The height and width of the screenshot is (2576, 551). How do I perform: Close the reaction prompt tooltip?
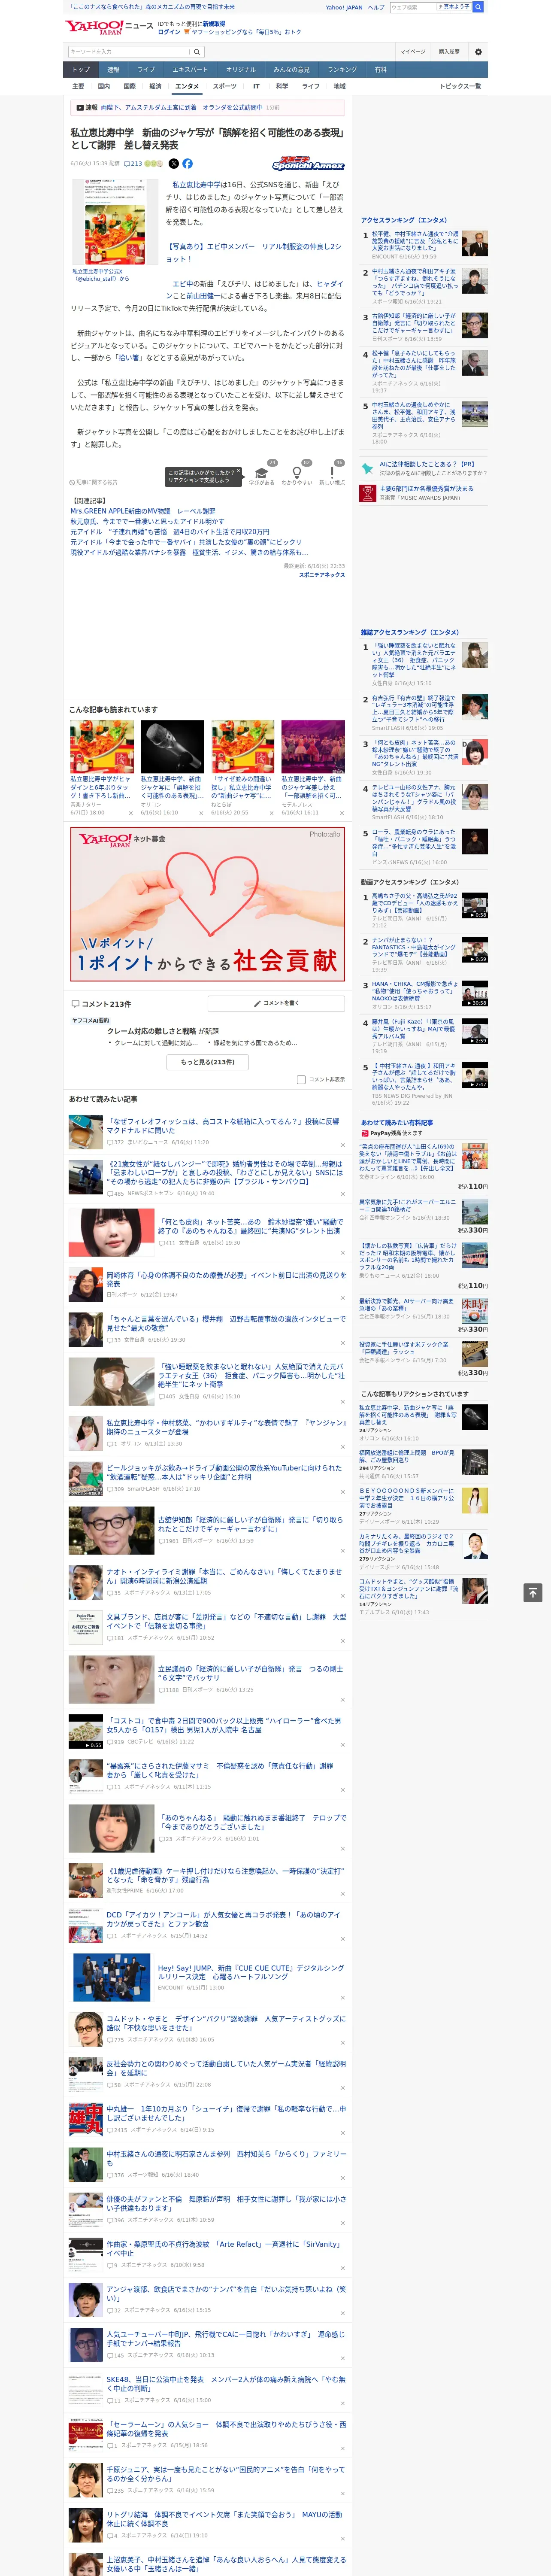(239, 472)
